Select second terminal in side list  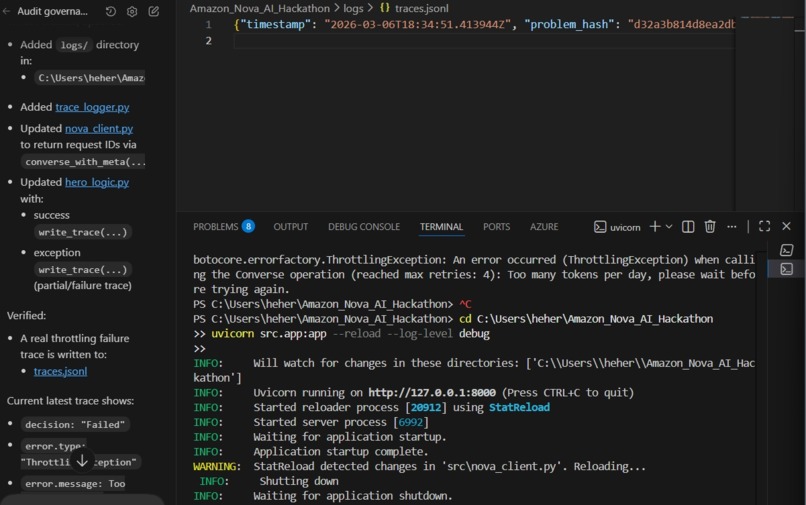coord(786,269)
